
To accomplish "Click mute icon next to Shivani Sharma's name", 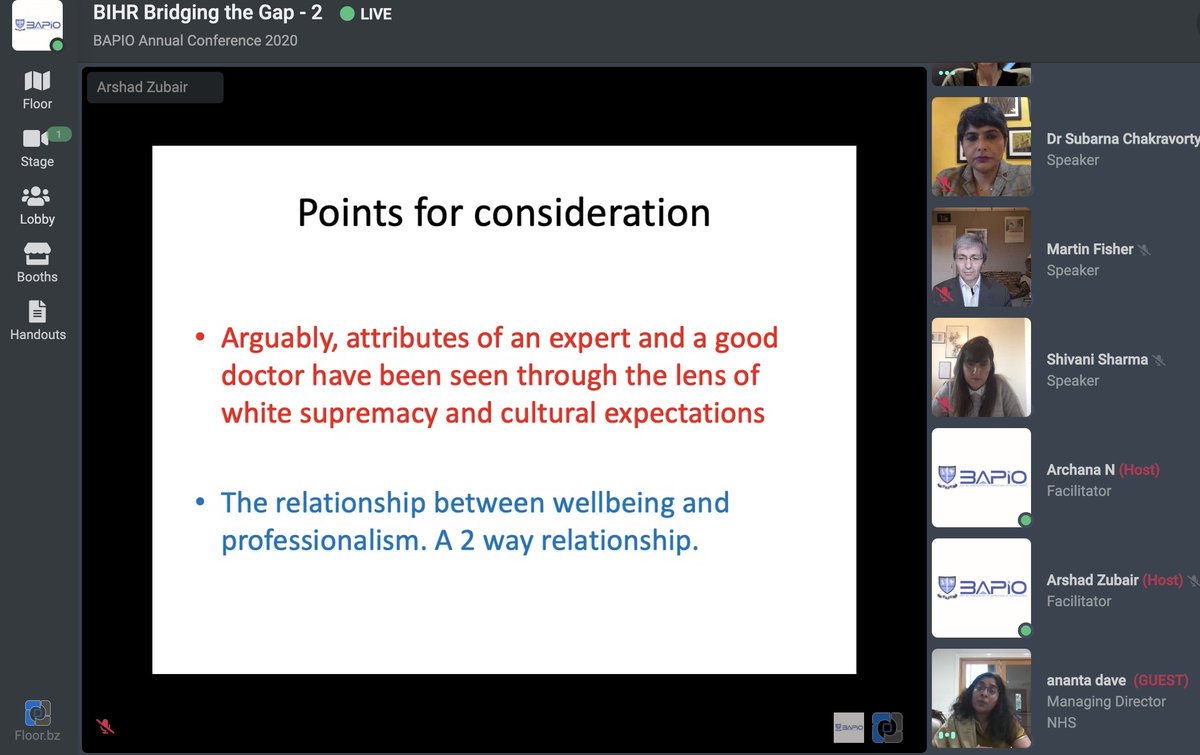I will [1159, 360].
